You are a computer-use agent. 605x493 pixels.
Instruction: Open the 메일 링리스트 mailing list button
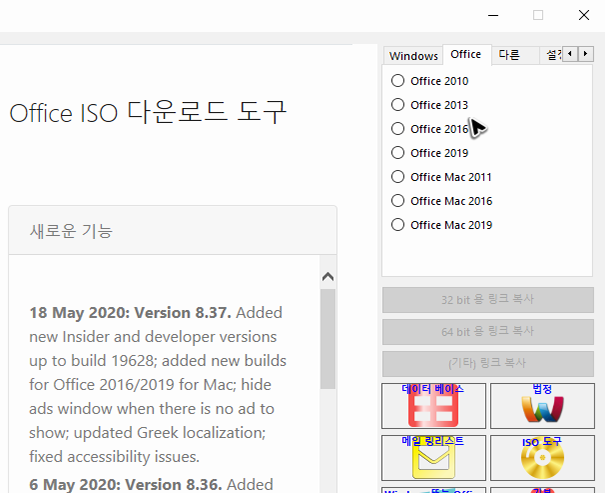(x=433, y=458)
